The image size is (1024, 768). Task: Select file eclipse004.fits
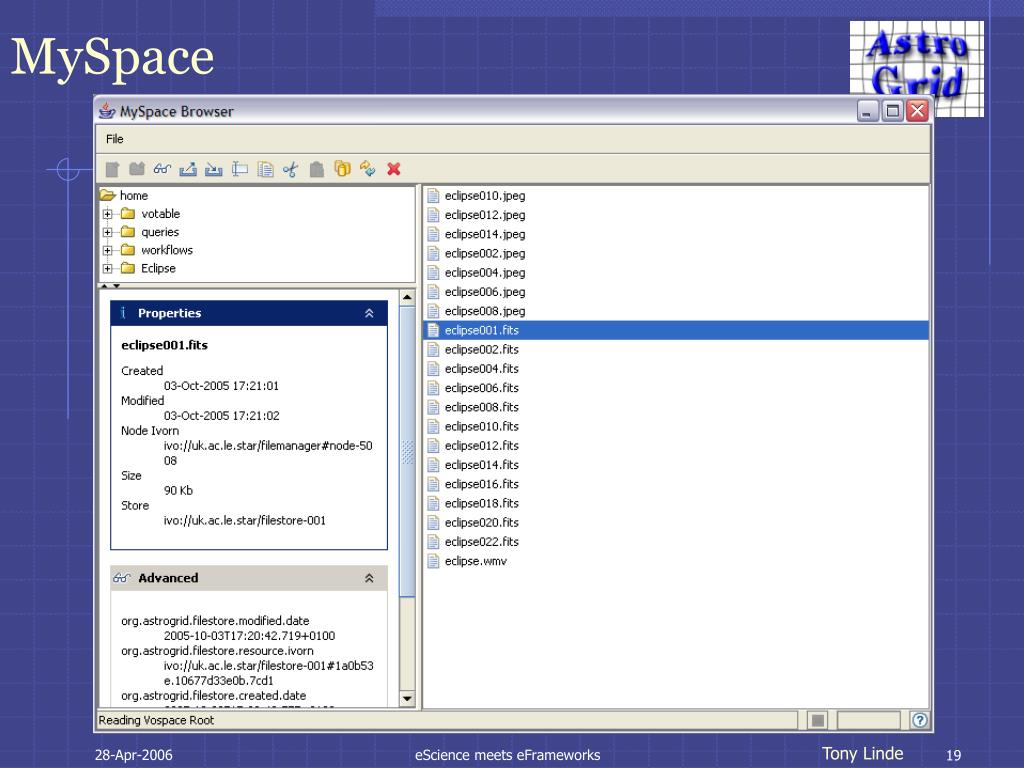482,369
